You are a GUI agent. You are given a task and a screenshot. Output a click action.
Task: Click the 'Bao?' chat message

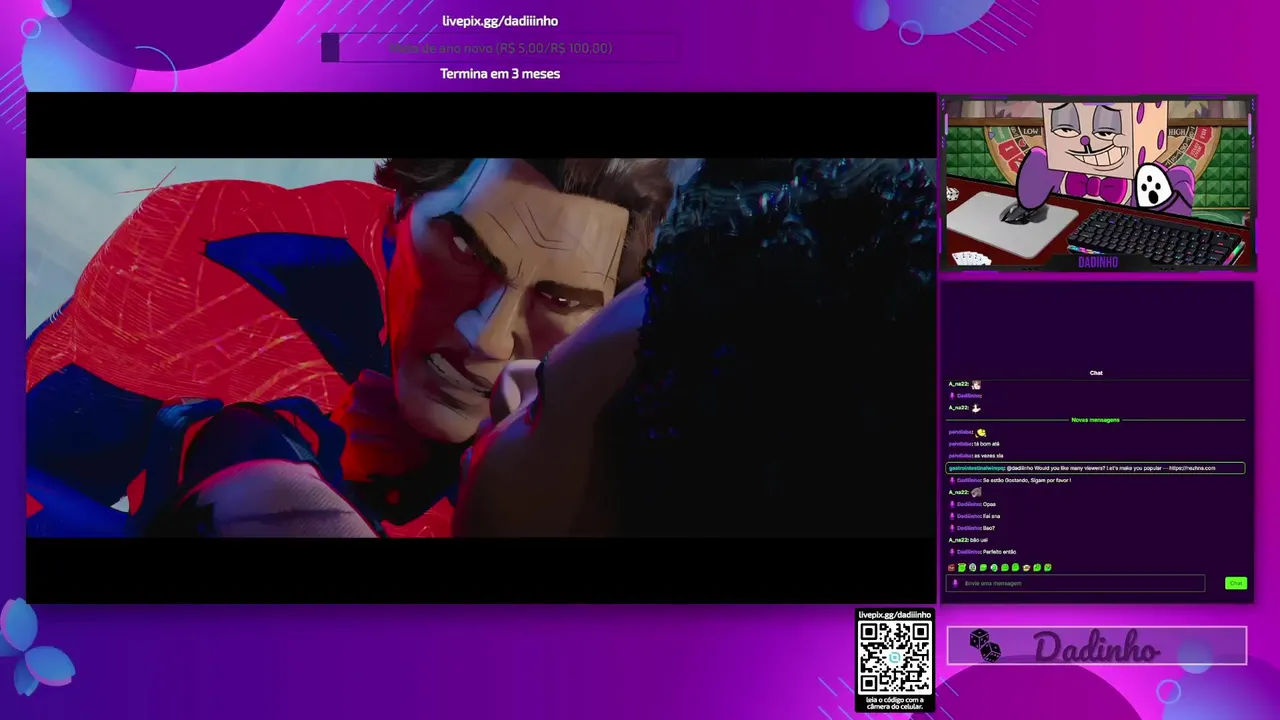[x=989, y=528]
